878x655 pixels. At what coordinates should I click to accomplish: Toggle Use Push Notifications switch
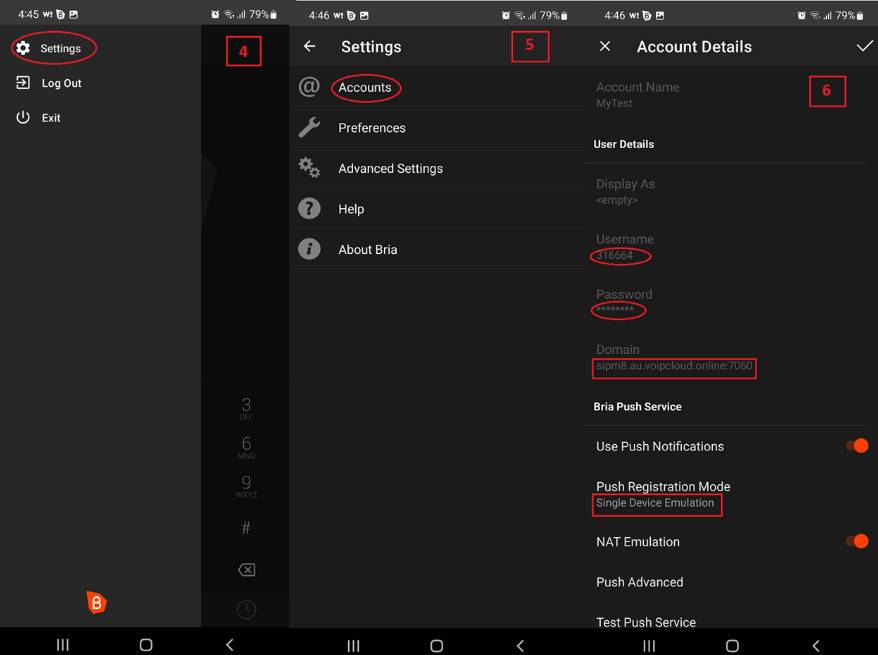[x=857, y=446]
